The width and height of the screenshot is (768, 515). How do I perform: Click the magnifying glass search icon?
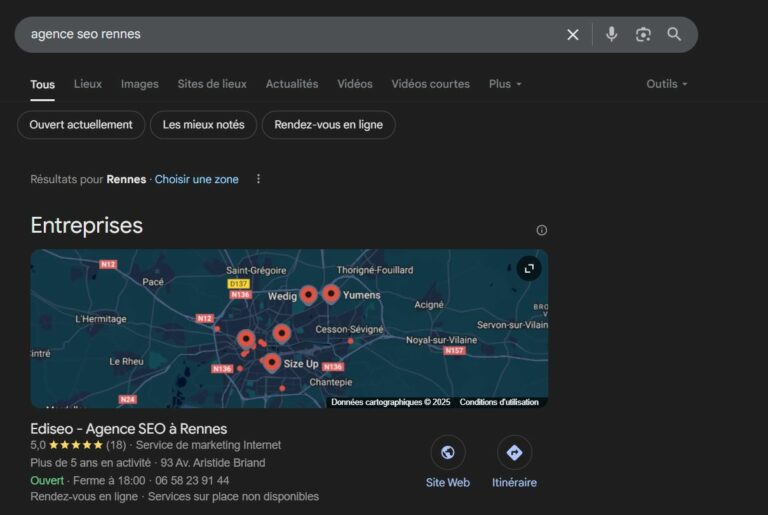click(x=674, y=34)
